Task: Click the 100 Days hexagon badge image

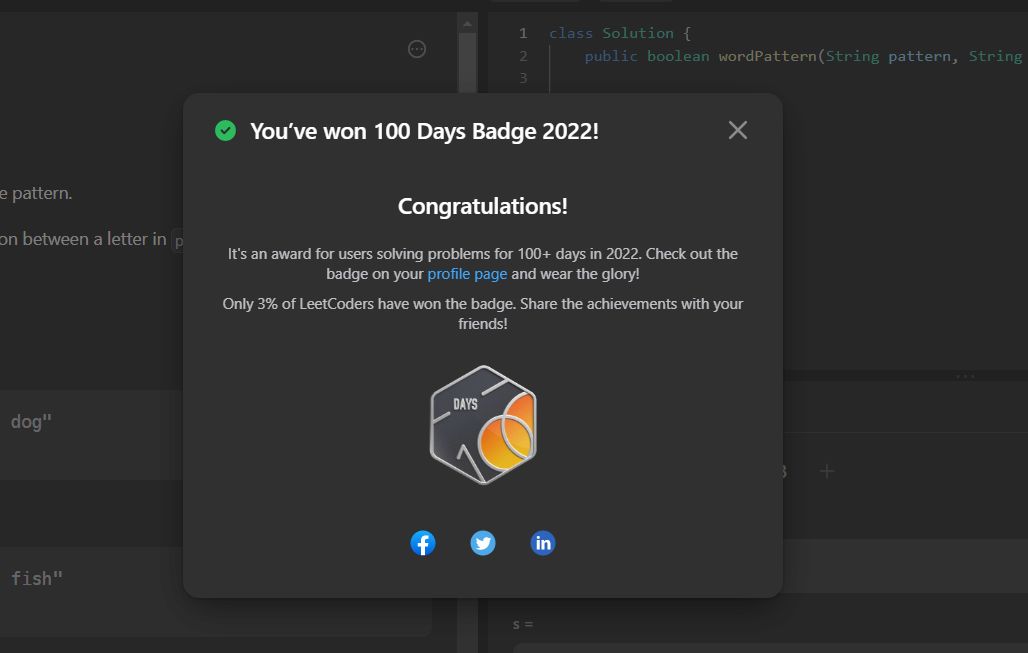Action: point(483,425)
